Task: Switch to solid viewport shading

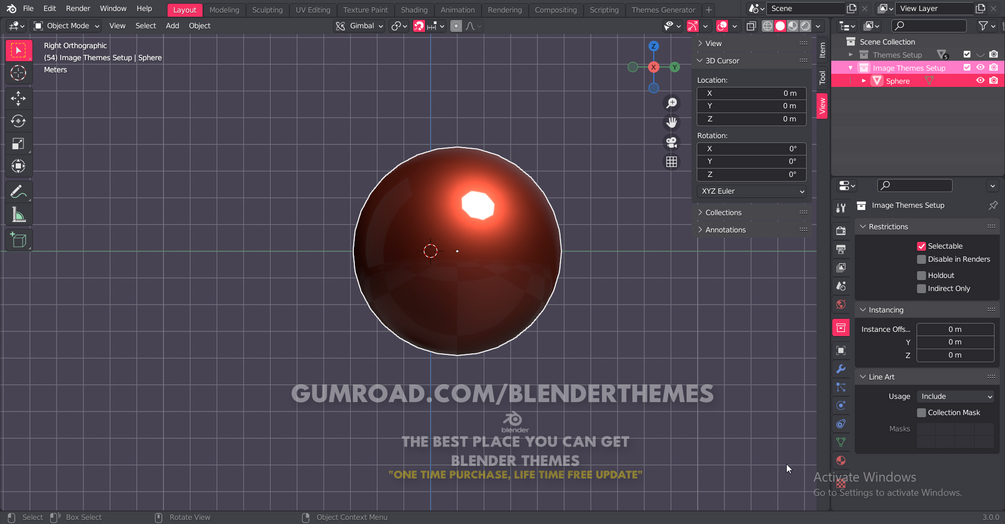Action: pyautogui.click(x=780, y=26)
